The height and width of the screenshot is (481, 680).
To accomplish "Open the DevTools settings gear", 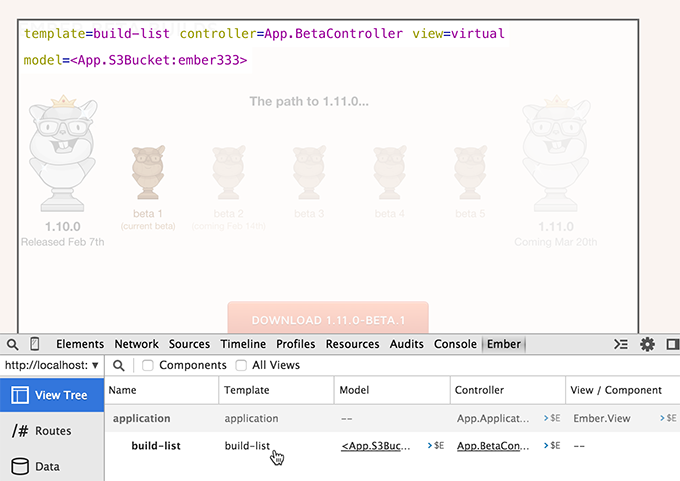I will 647,344.
